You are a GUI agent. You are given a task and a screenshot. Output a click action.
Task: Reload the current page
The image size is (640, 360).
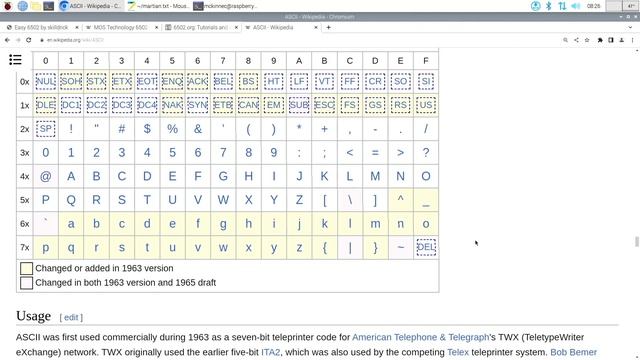29,40
